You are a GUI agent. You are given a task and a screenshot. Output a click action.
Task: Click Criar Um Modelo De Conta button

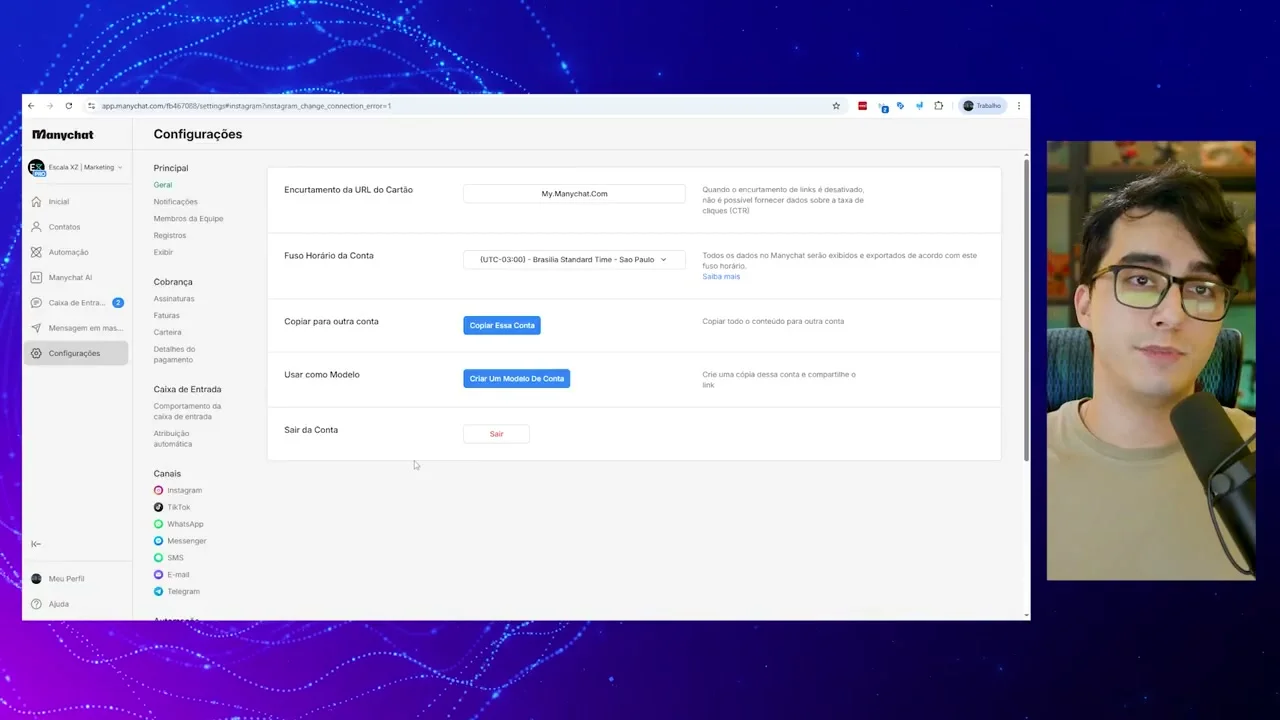[x=516, y=378]
